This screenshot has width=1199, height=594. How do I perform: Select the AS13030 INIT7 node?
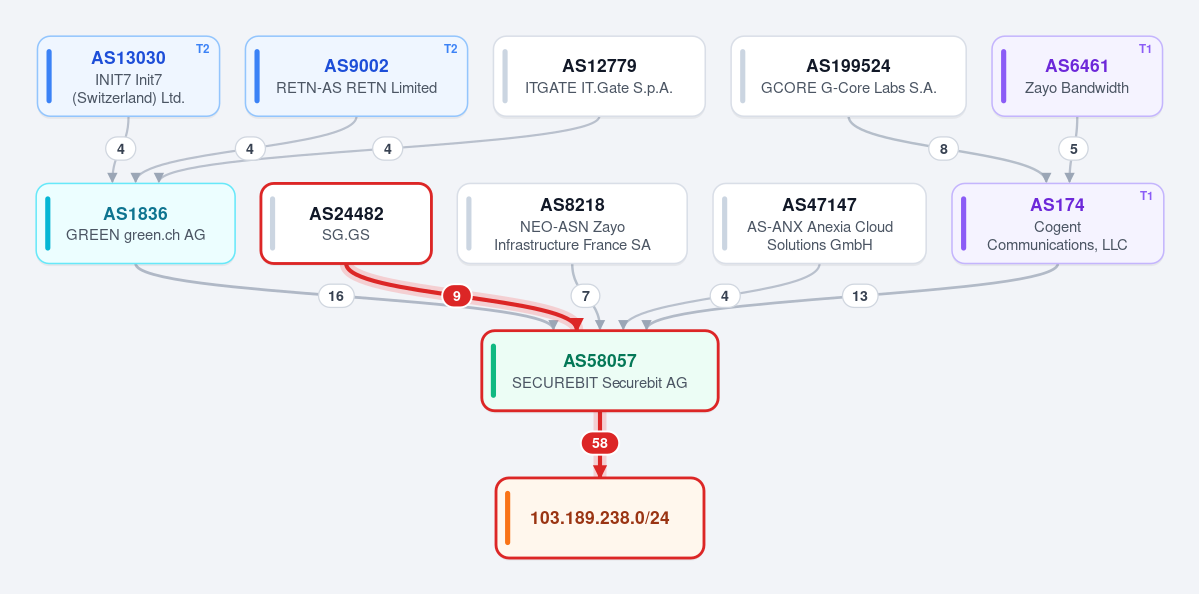[128, 76]
